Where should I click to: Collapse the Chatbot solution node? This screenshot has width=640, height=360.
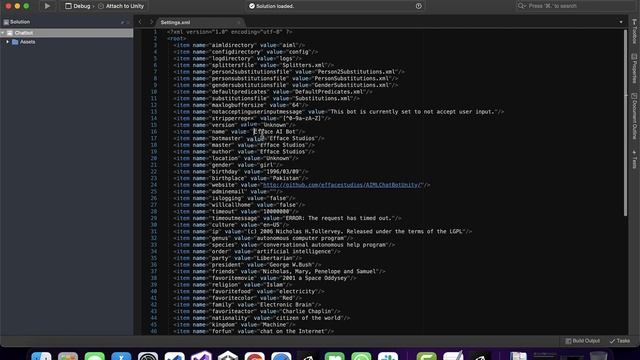tap(3, 33)
